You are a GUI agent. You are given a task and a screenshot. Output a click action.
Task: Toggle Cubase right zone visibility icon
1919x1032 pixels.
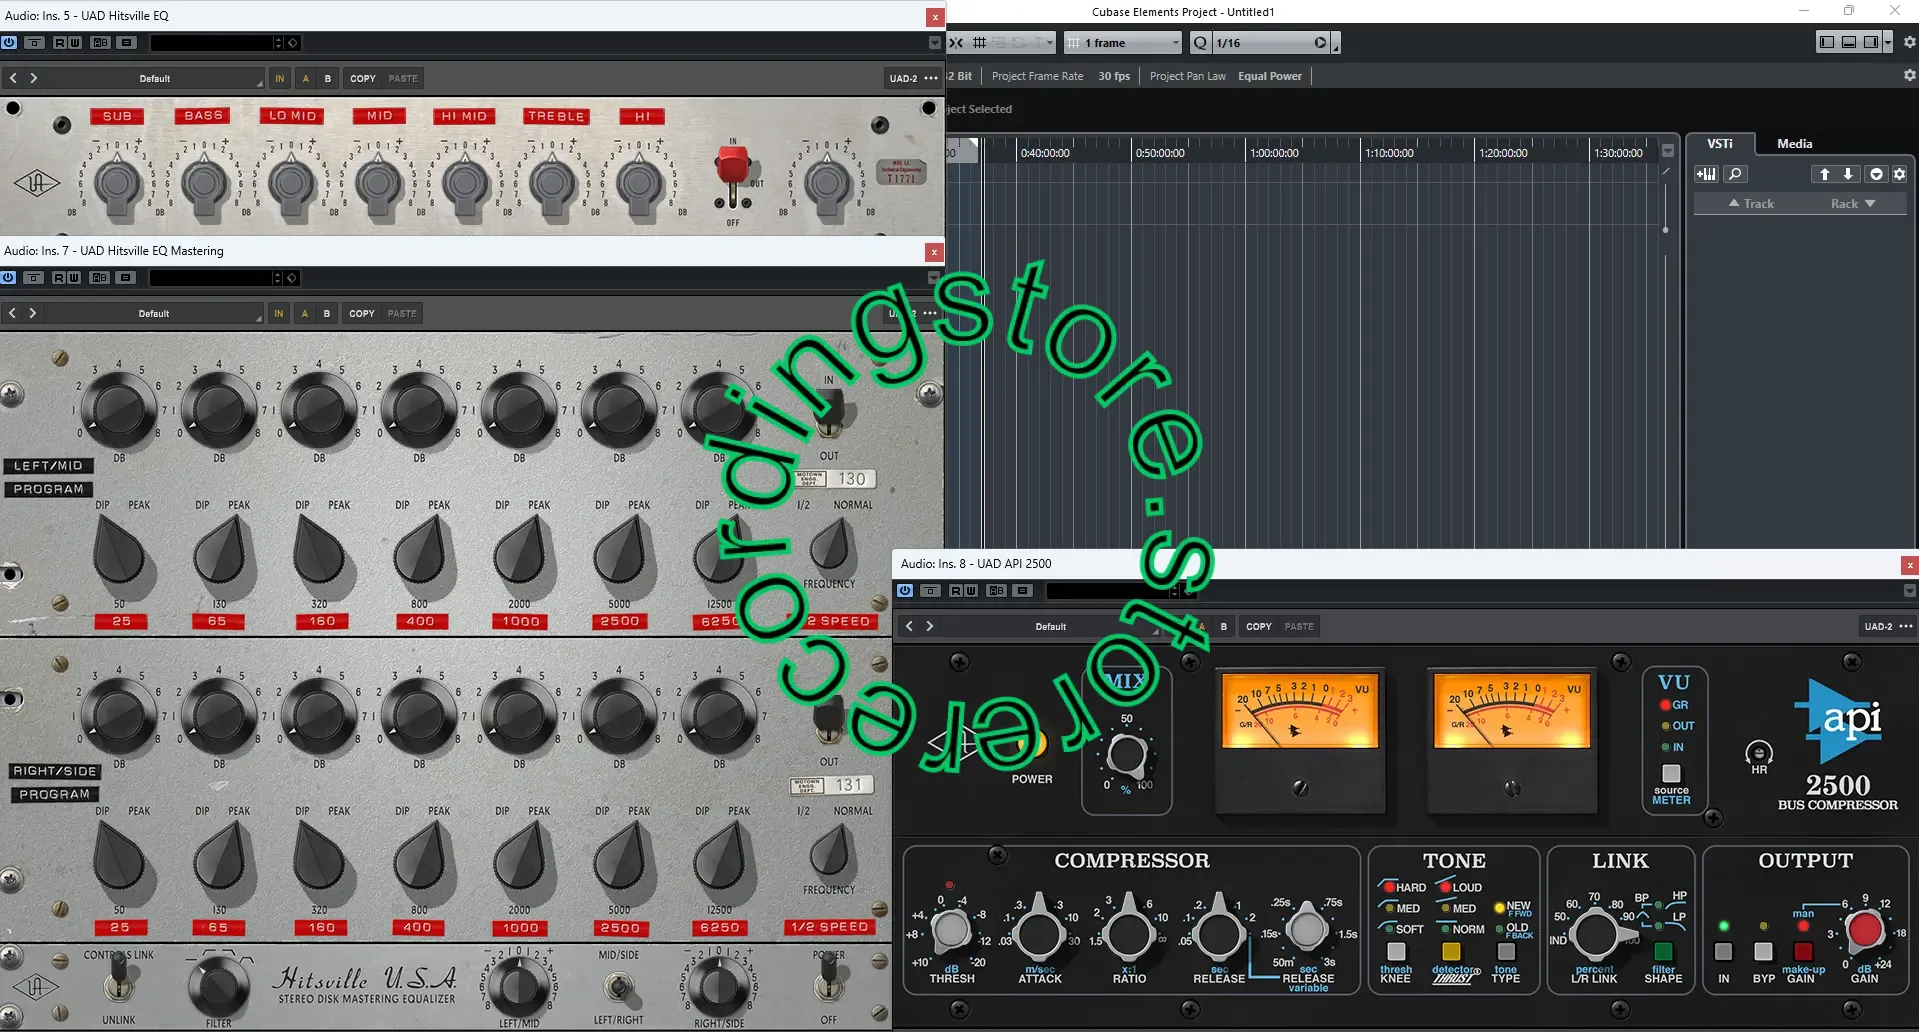[1870, 42]
